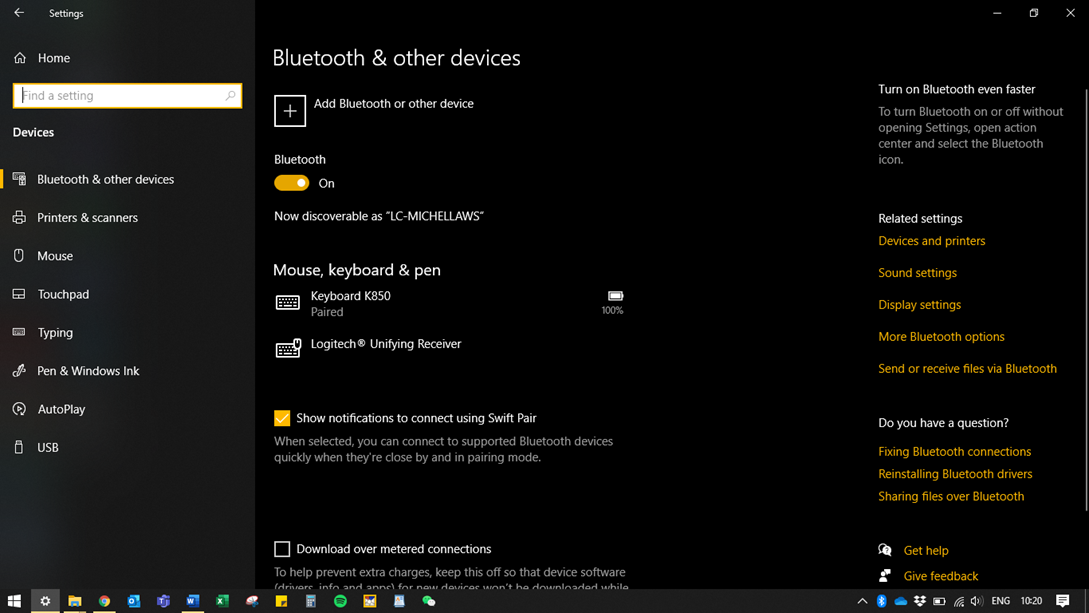Screen dimensions: 1089x613
Task: Click the Give feedback person icon
Action: 885,576
